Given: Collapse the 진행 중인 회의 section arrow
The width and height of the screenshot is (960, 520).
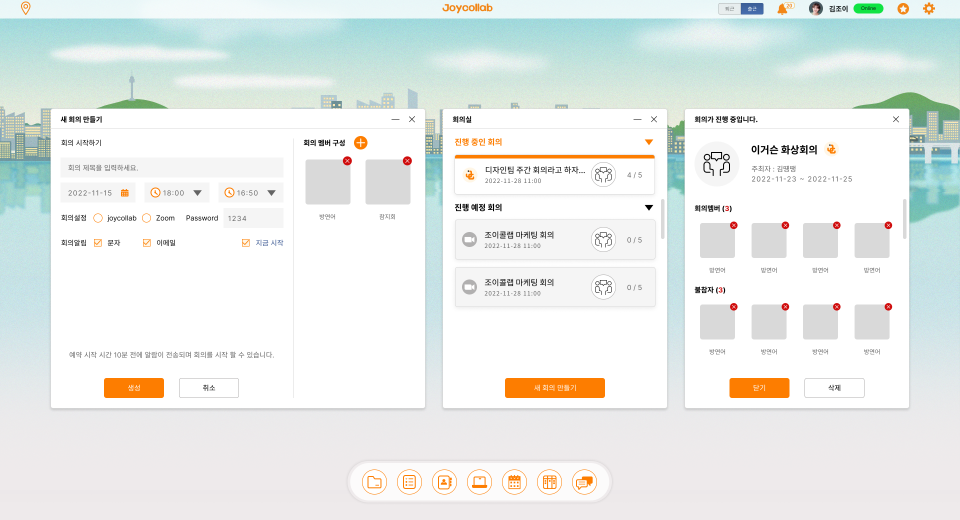Looking at the screenshot, I should click(649, 142).
